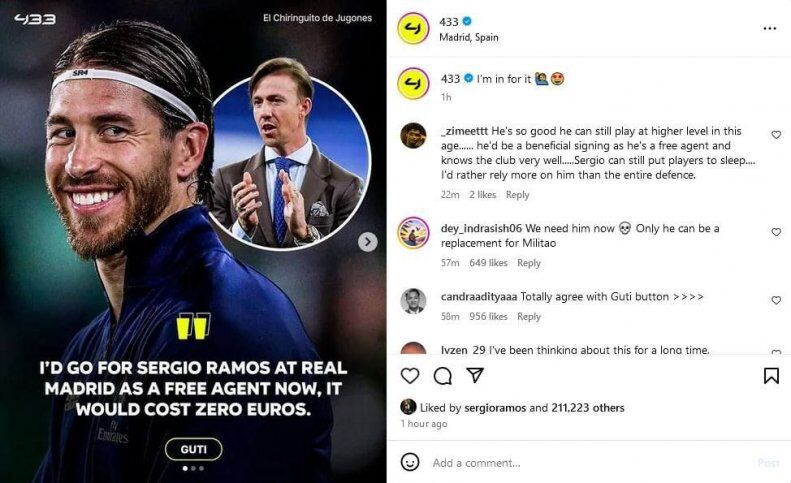Select the second carousel dot indicator

tap(193, 468)
